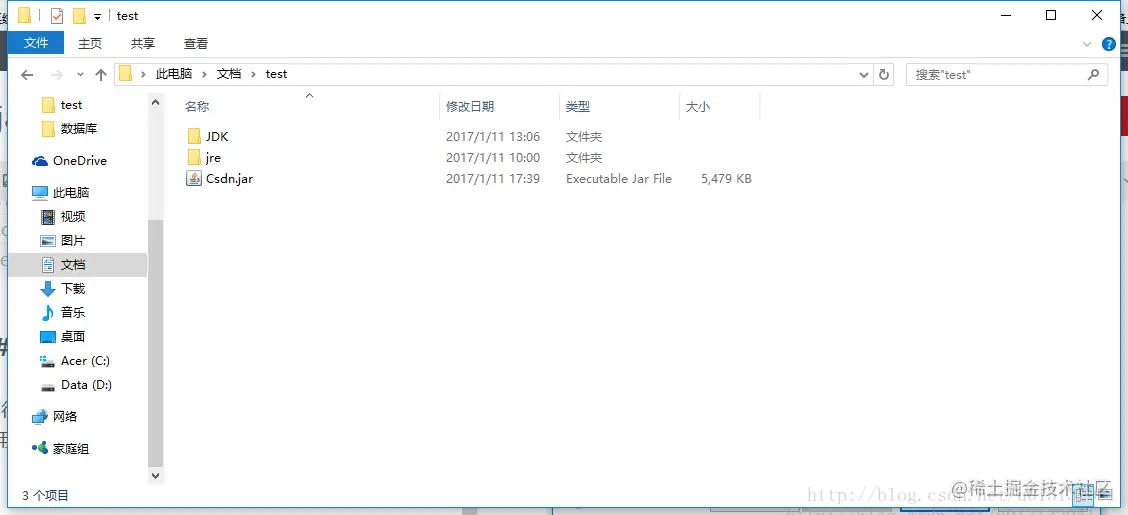Viewport: 1128px width, 515px height.
Task: Go up one folder level arrow
Action: pos(101,74)
